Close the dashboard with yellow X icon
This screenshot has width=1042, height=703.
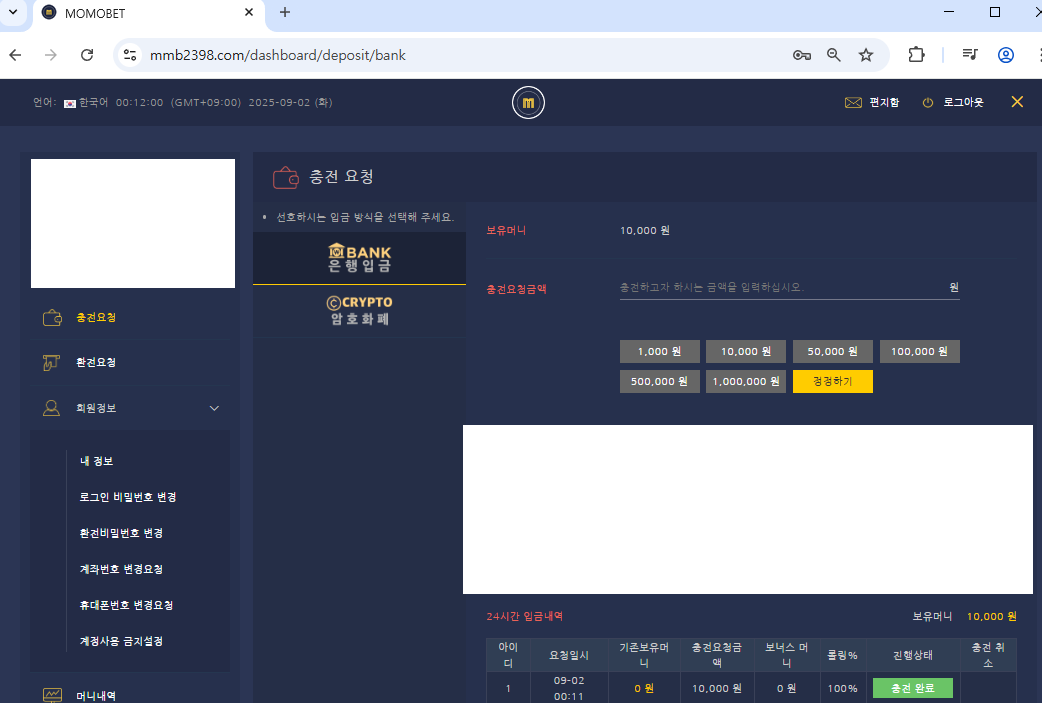click(1017, 102)
